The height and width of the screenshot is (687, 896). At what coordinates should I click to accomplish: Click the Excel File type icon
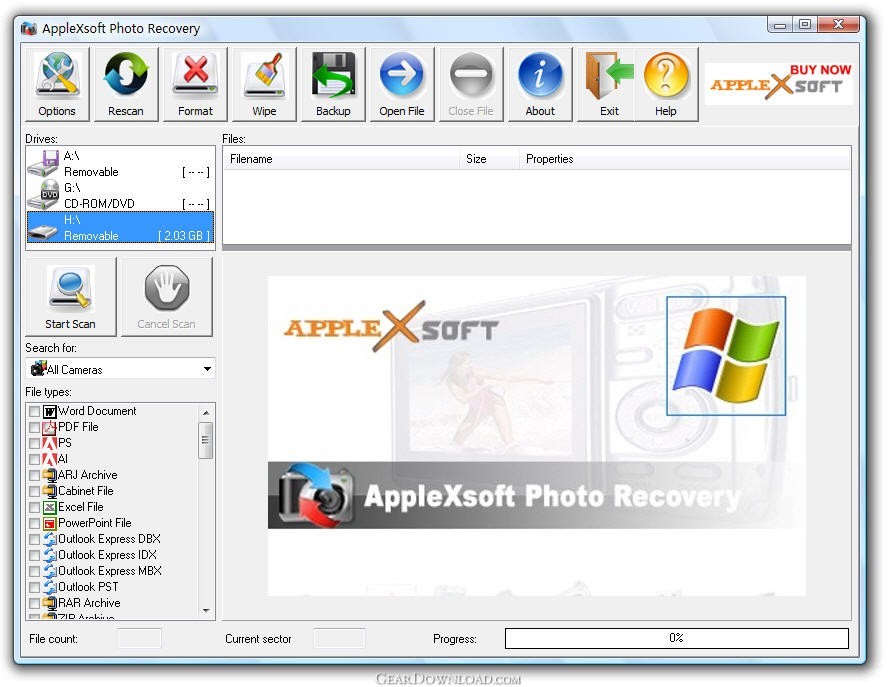click(x=50, y=508)
